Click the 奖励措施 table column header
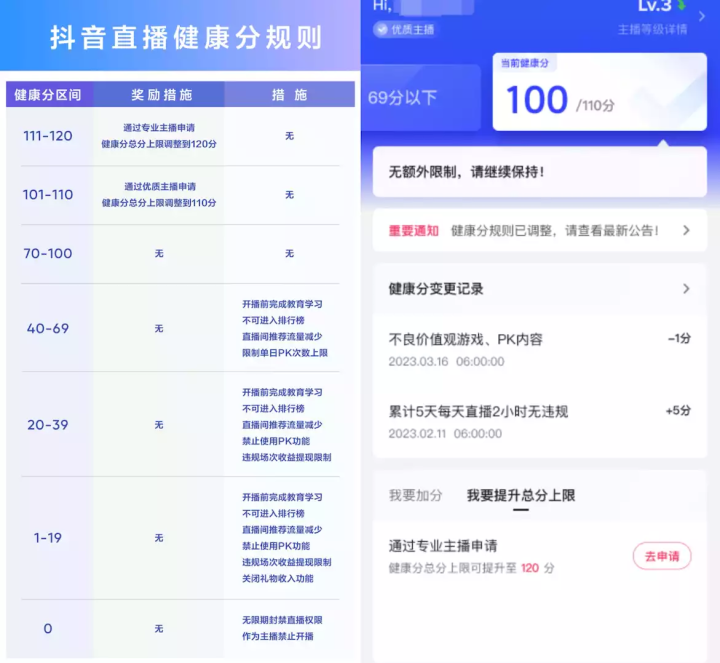This screenshot has width=720, height=663. point(161,95)
